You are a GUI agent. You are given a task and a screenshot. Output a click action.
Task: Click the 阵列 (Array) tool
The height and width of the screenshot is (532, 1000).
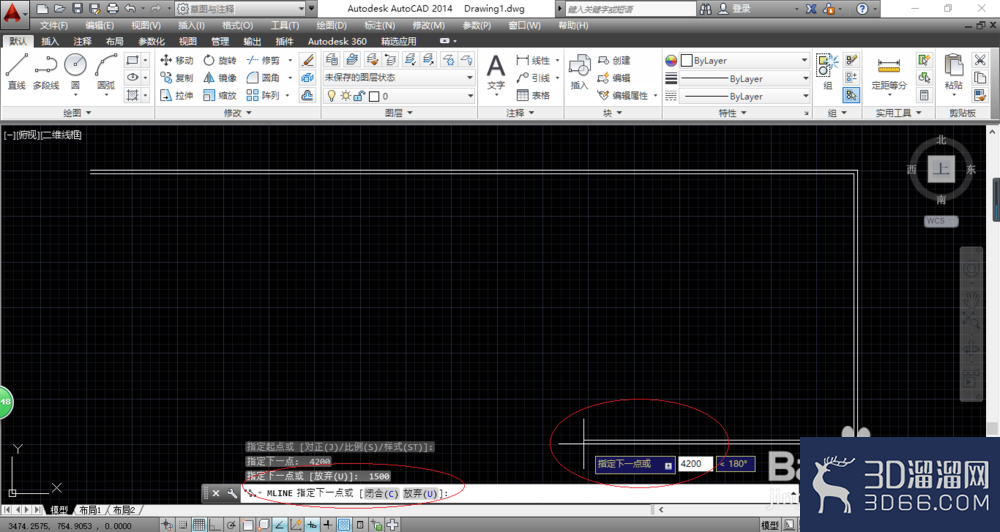coord(263,95)
